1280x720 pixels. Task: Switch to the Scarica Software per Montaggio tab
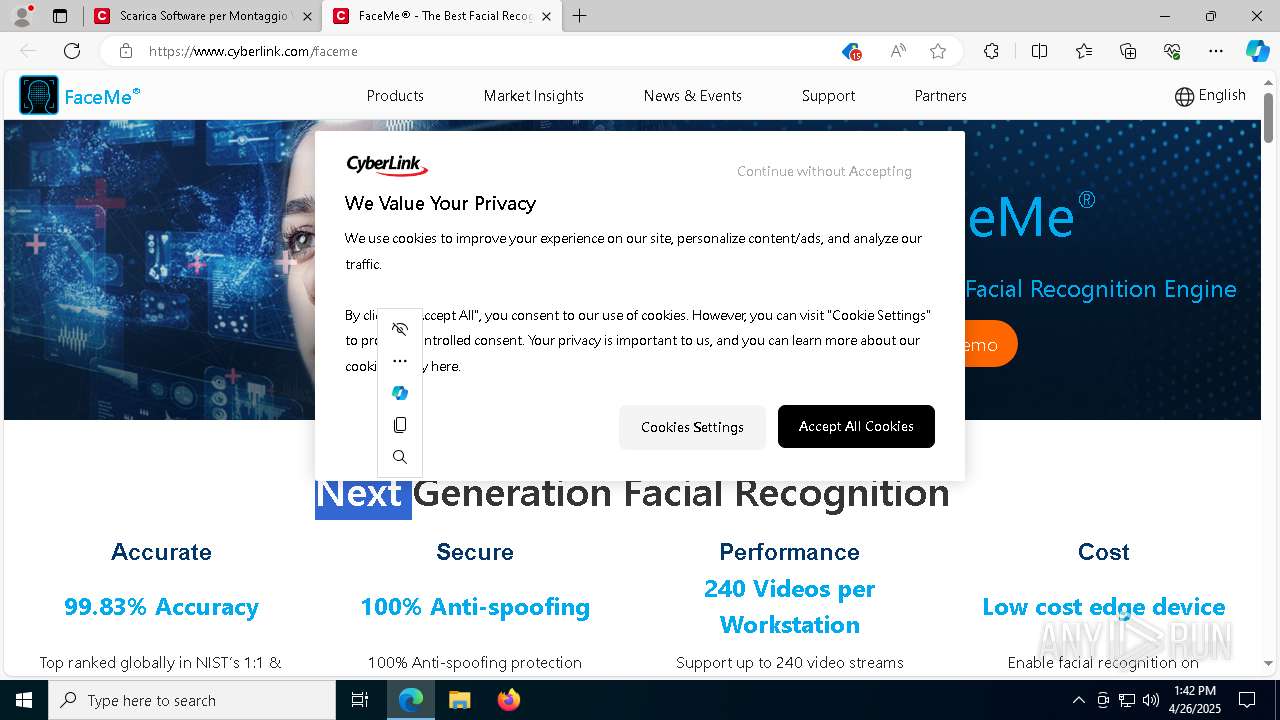coord(204,16)
